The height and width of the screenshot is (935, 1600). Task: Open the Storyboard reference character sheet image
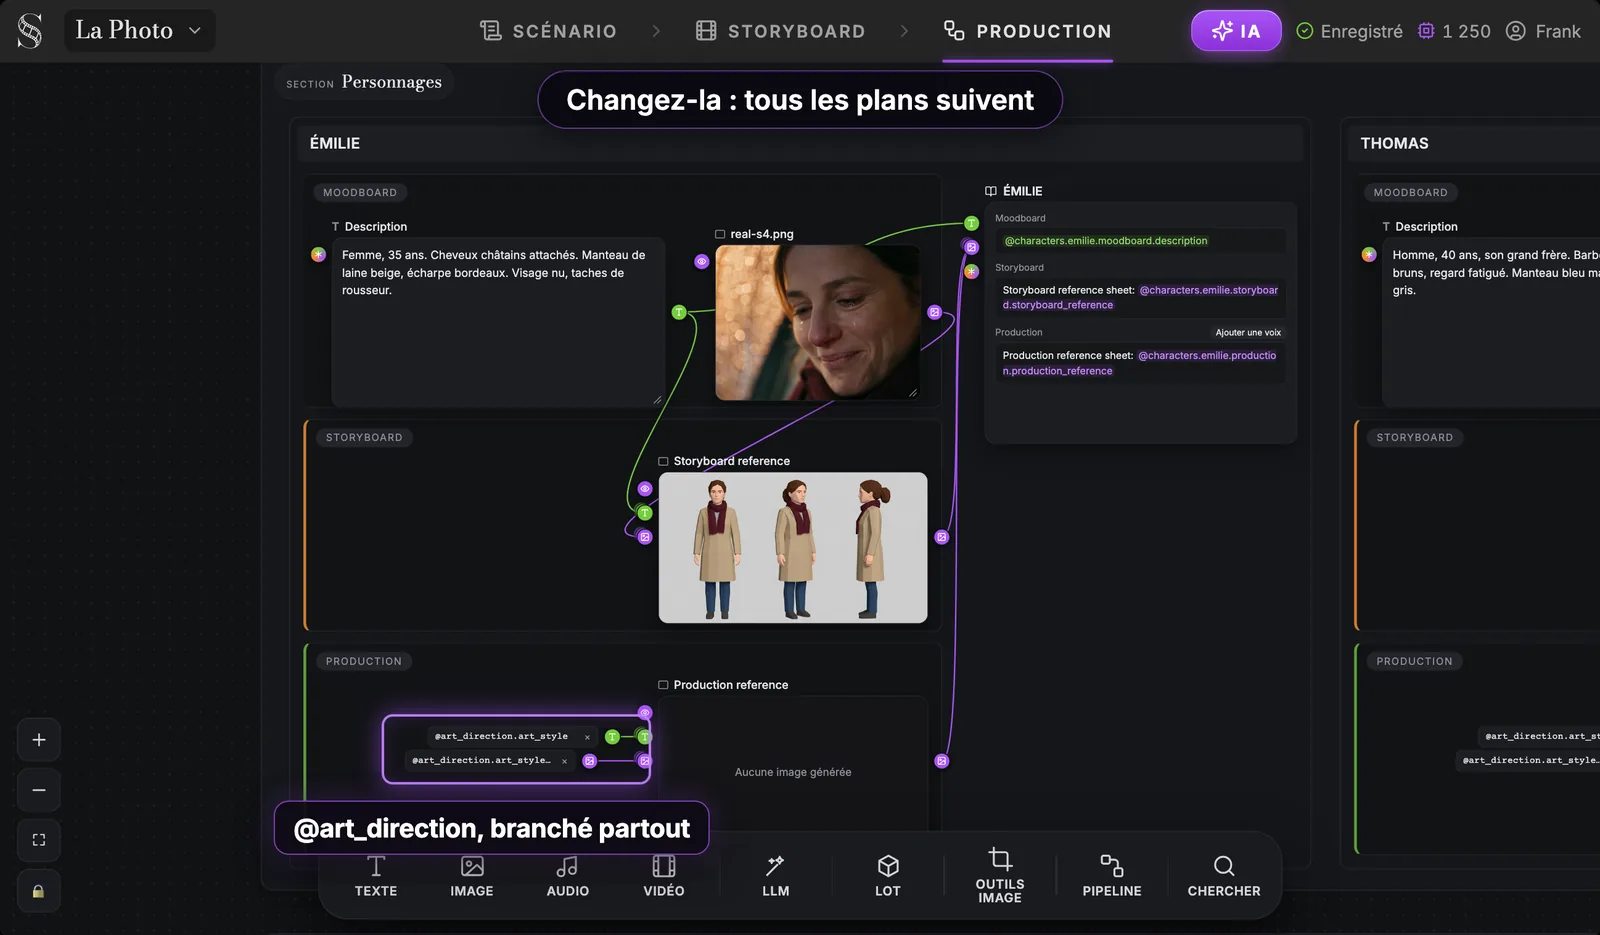[x=793, y=548]
